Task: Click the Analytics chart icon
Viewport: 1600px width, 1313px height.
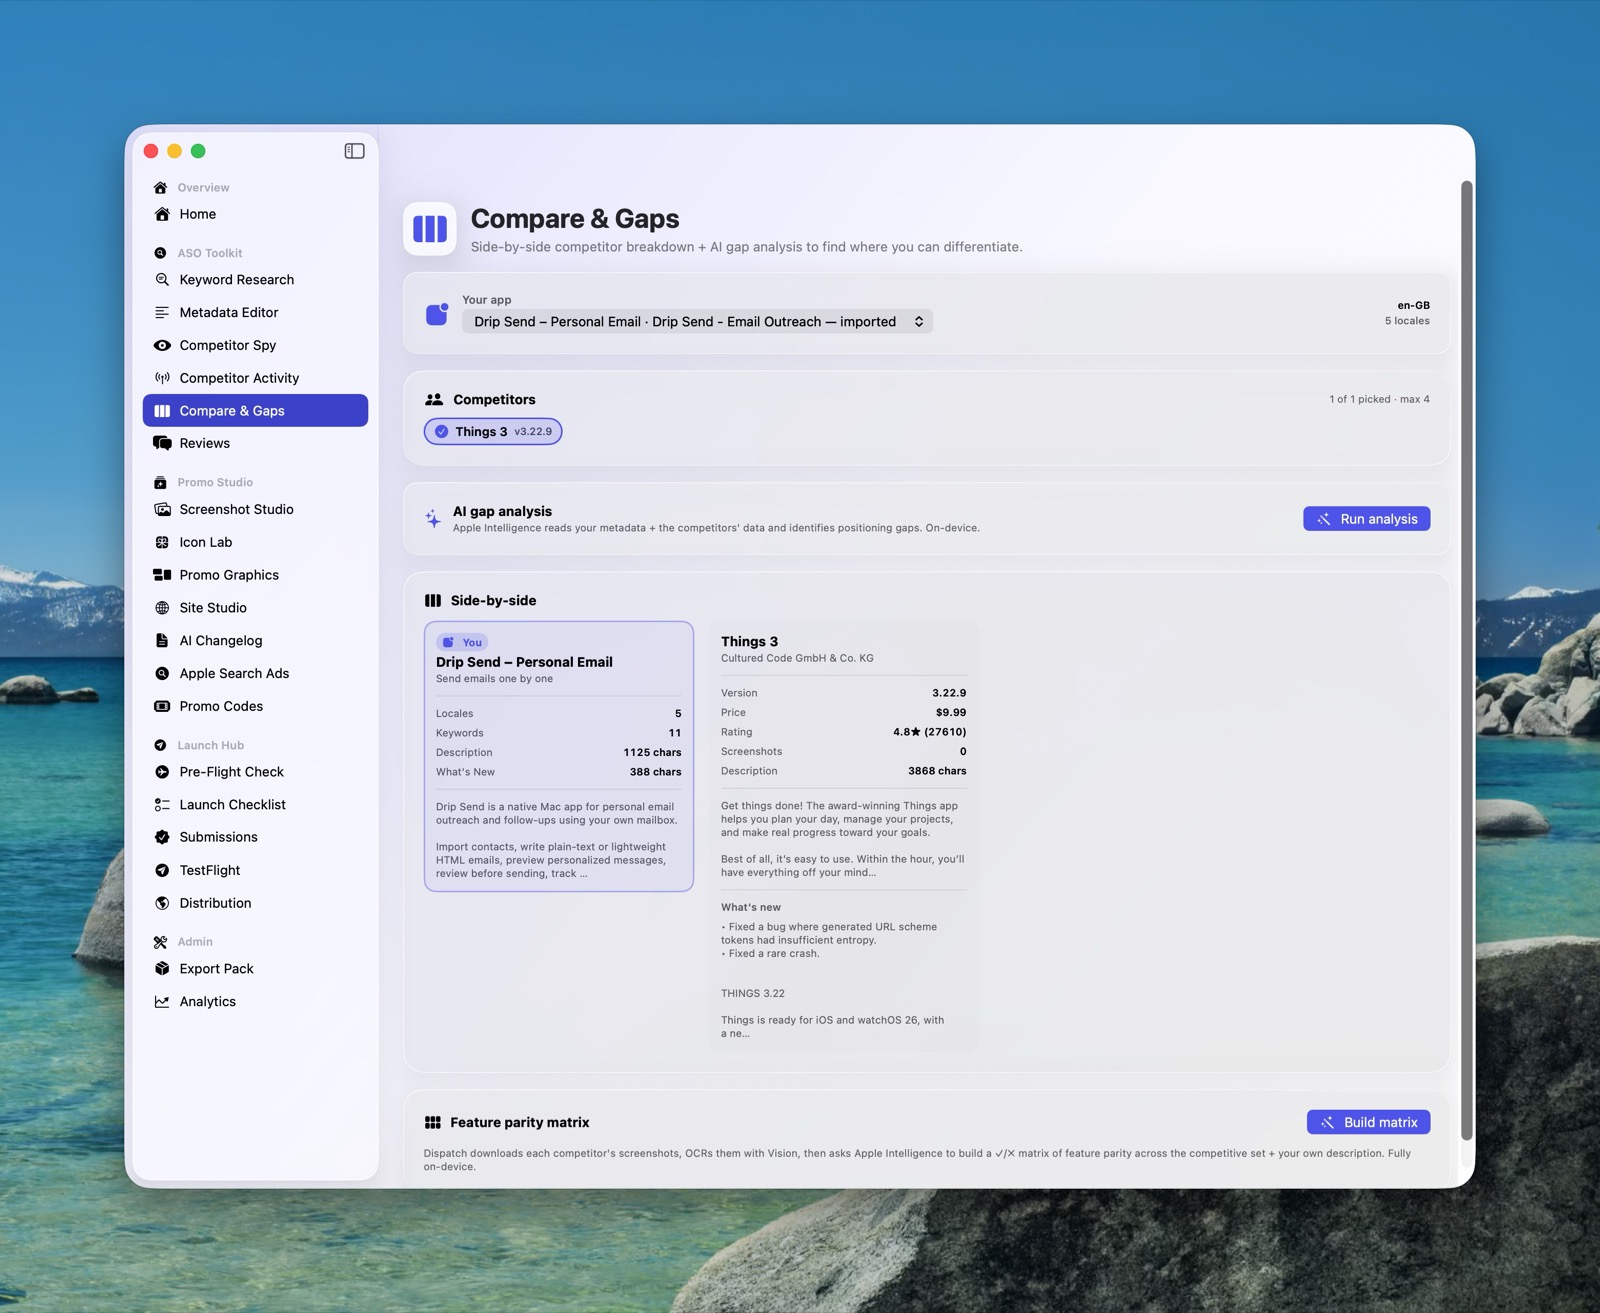Action: [x=162, y=1002]
